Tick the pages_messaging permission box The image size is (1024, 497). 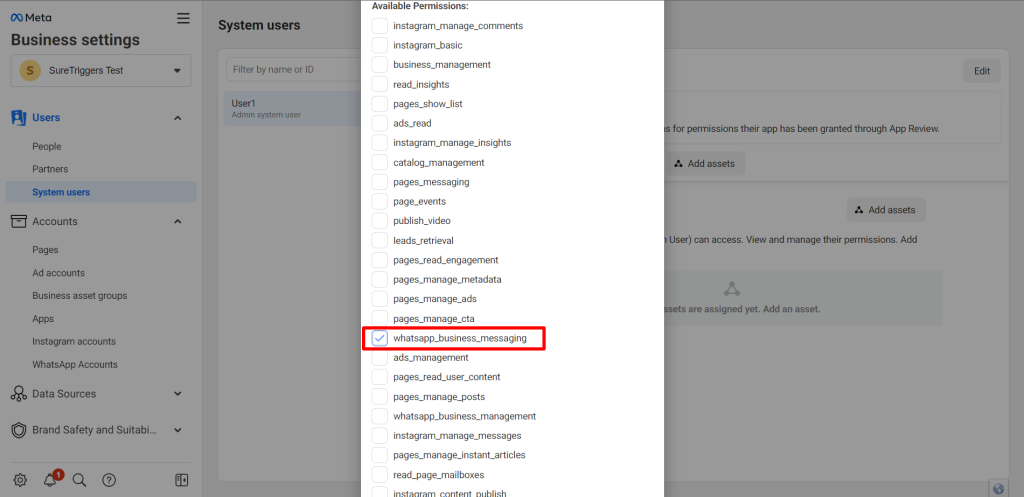[x=380, y=182]
